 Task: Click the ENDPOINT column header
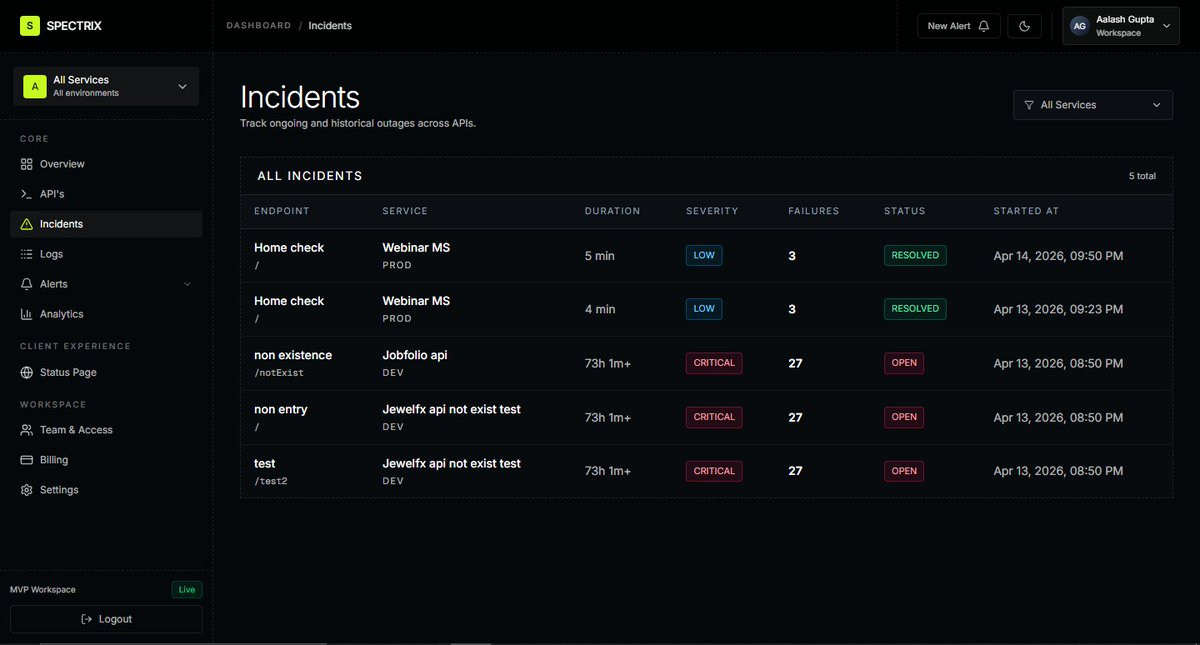282,211
